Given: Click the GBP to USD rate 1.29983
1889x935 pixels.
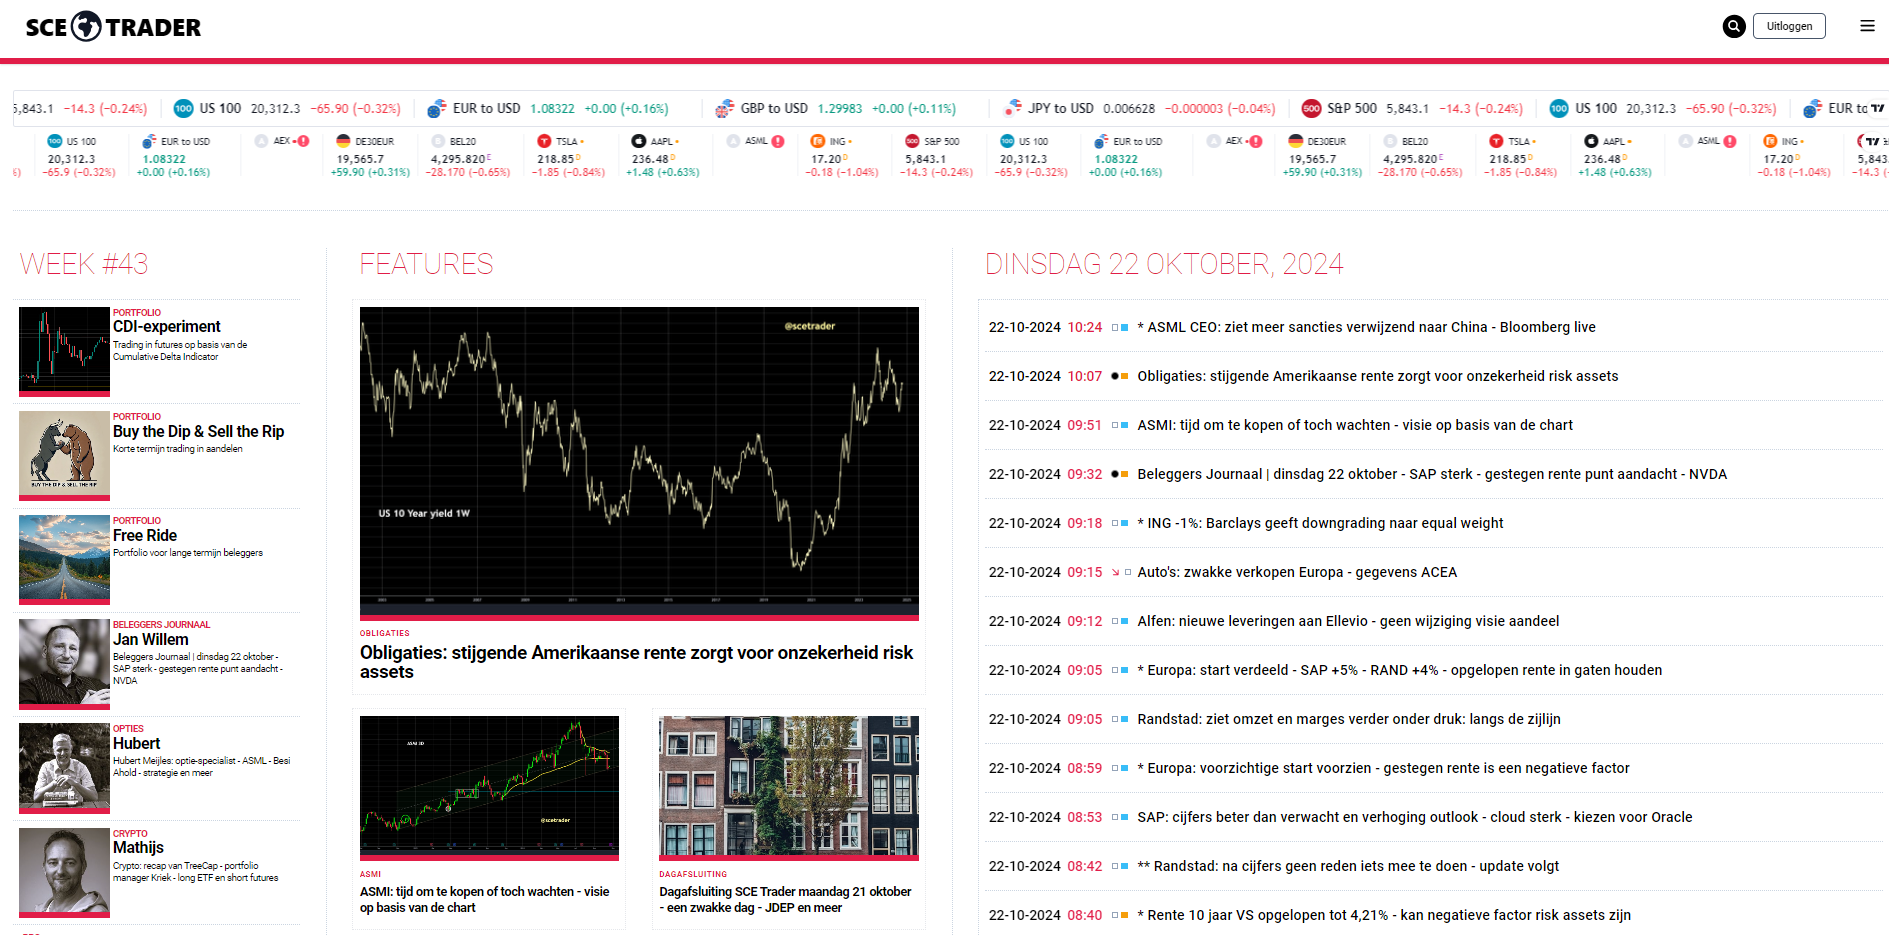Looking at the screenshot, I should click(x=840, y=109).
